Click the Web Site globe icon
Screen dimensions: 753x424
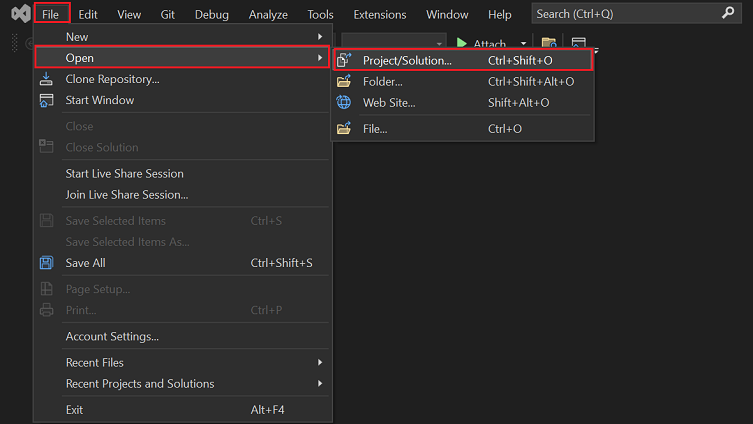pyautogui.click(x=344, y=102)
